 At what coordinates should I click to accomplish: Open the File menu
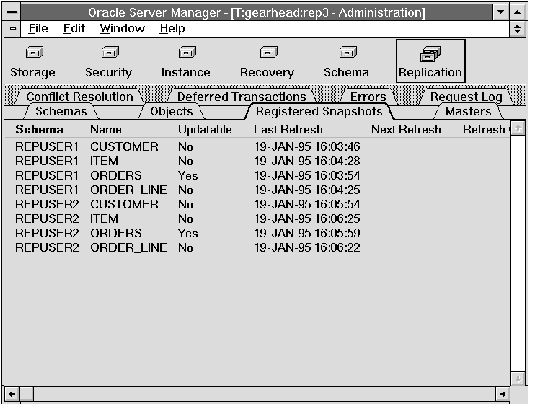[x=38, y=29]
